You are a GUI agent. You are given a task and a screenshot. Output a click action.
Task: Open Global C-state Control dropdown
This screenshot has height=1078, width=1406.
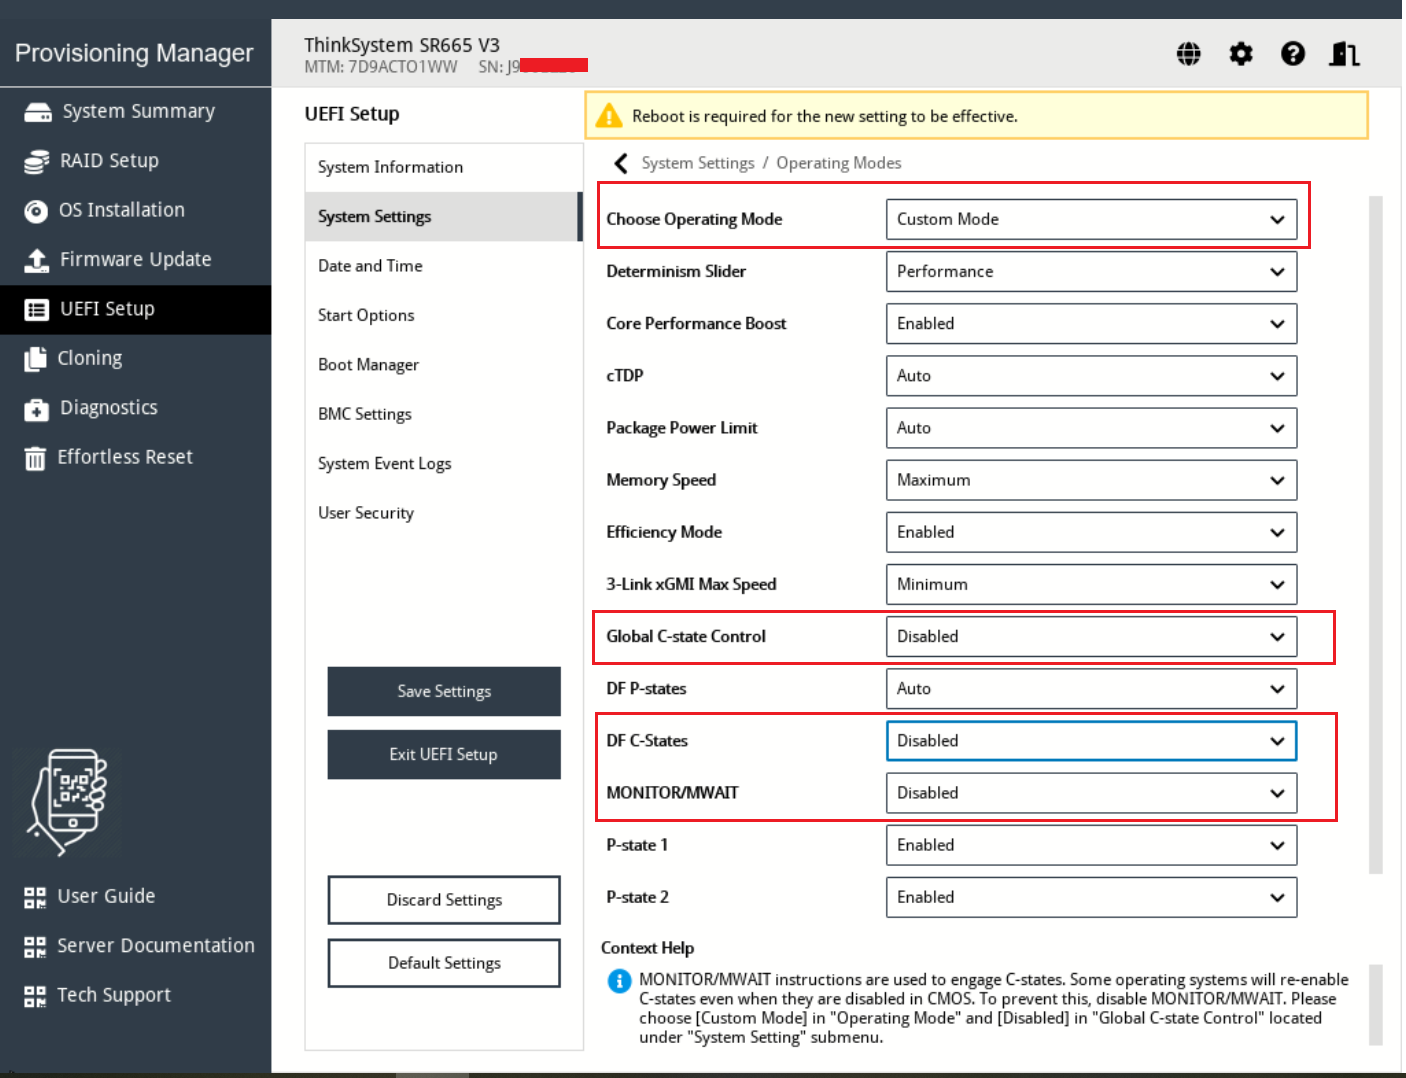(1091, 637)
